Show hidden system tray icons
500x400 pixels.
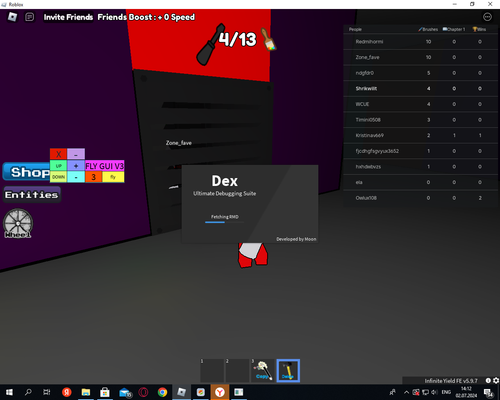[406, 392]
